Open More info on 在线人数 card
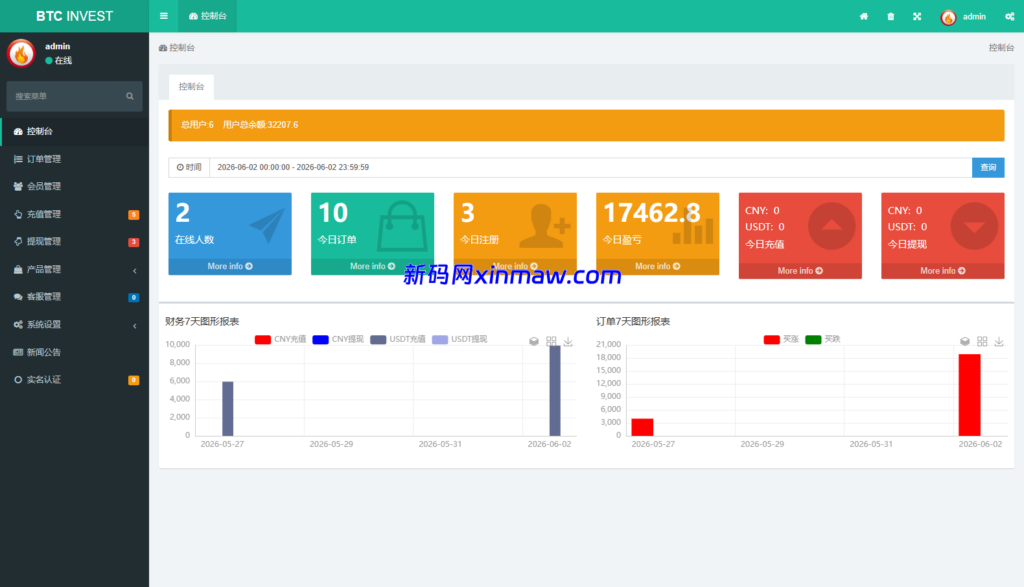The height and width of the screenshot is (587, 1024). 230,266
